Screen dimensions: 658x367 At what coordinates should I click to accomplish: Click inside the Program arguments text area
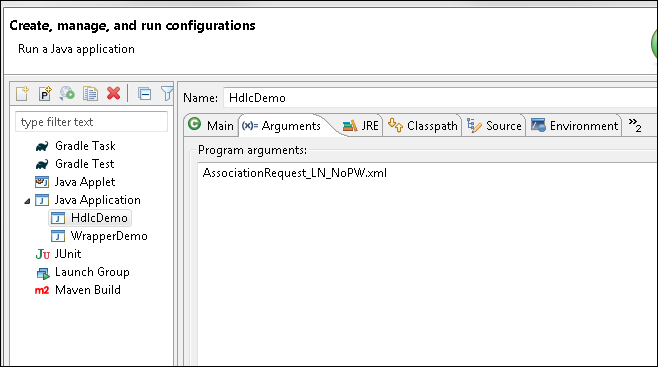coord(427,264)
